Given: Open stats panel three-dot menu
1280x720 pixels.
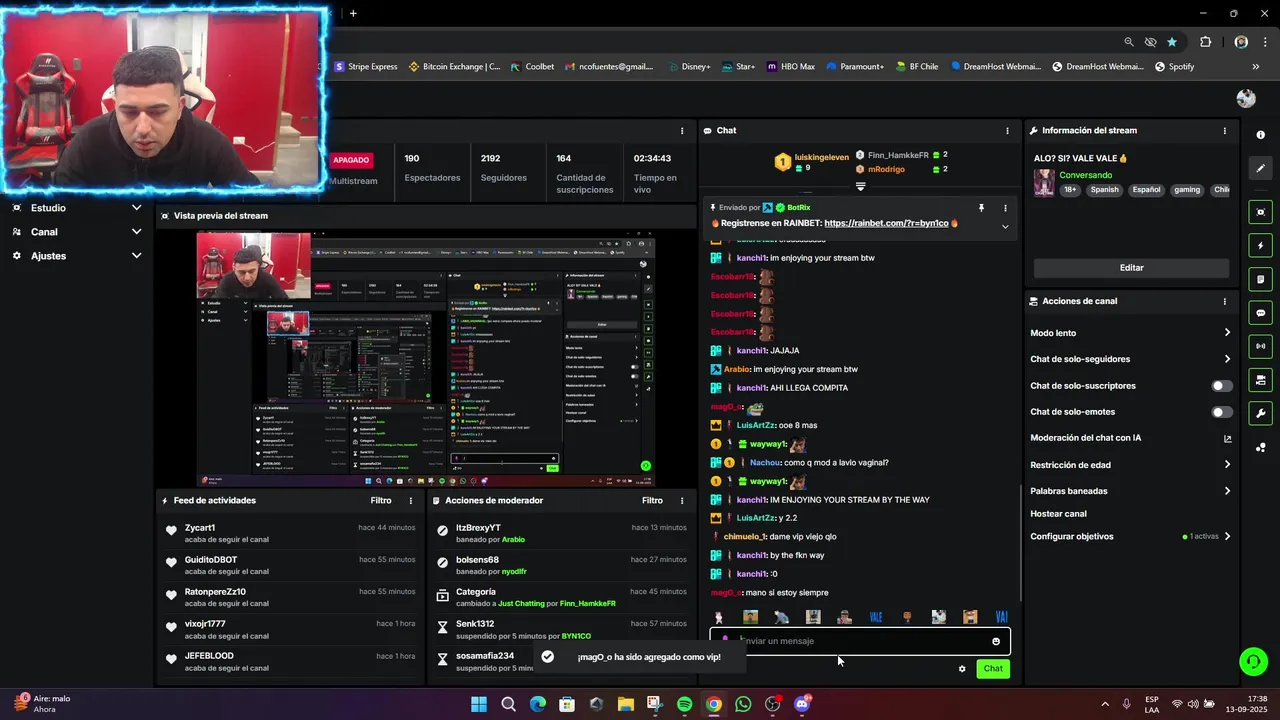Looking at the screenshot, I should 682,131.
